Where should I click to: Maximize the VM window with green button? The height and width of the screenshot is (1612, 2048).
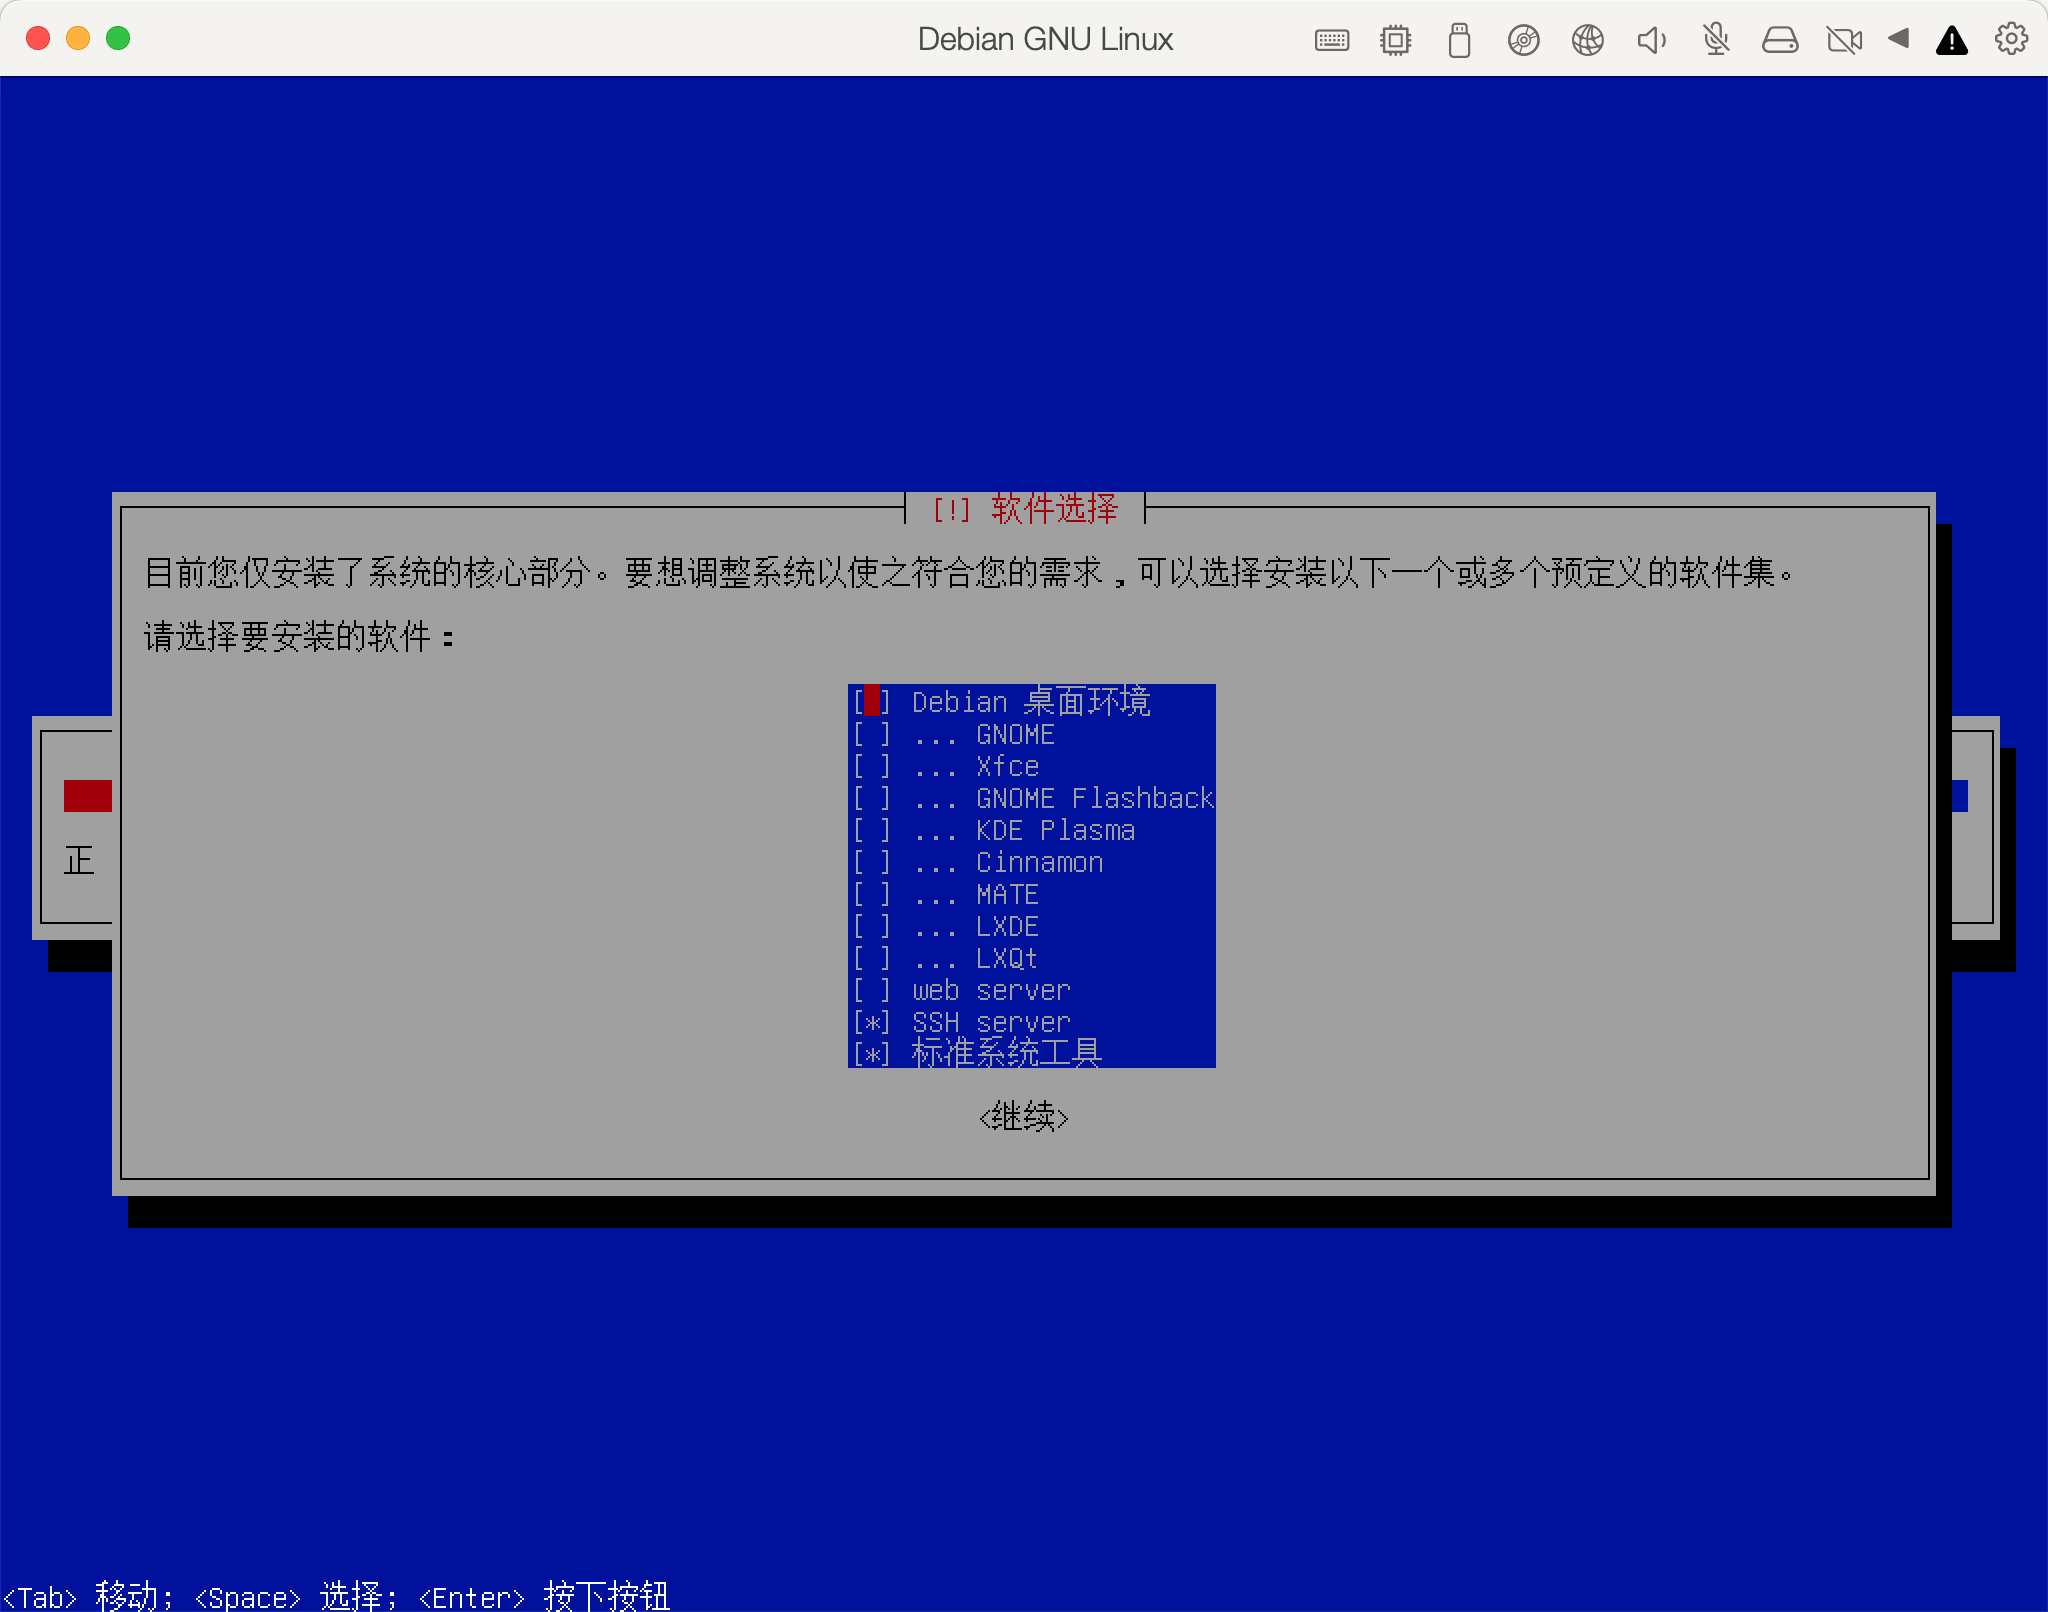point(118,38)
